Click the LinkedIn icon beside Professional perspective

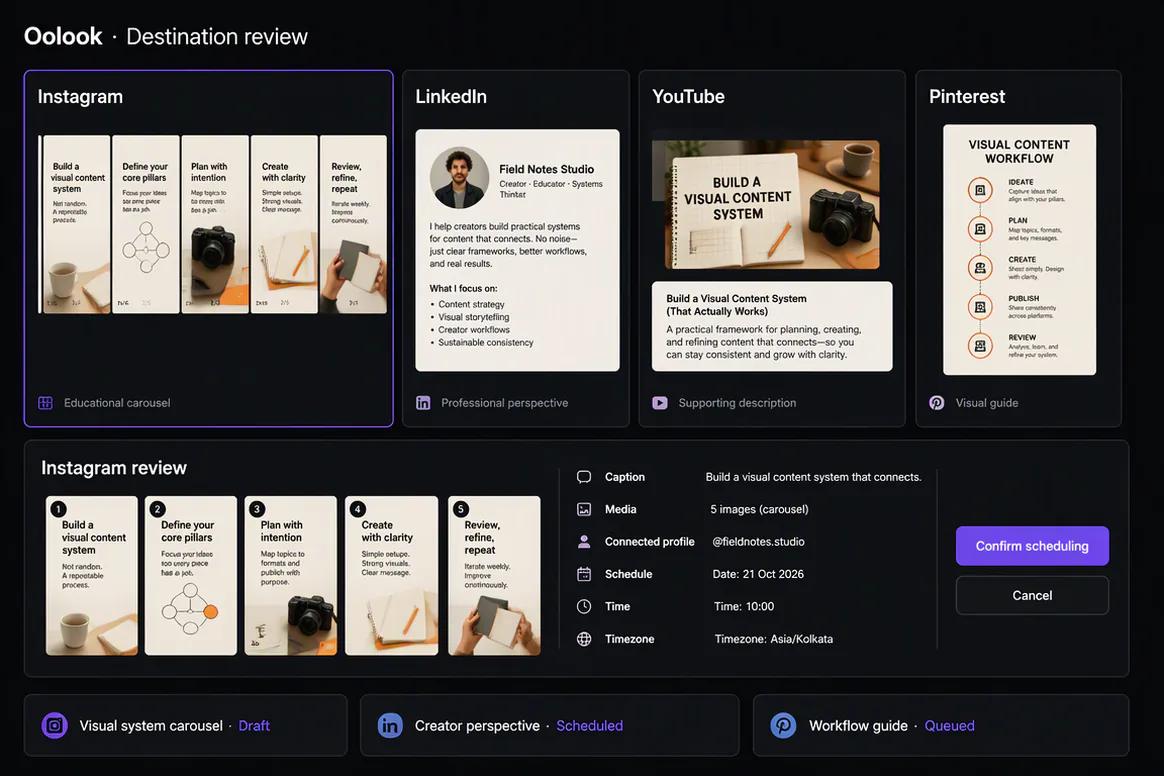(423, 402)
